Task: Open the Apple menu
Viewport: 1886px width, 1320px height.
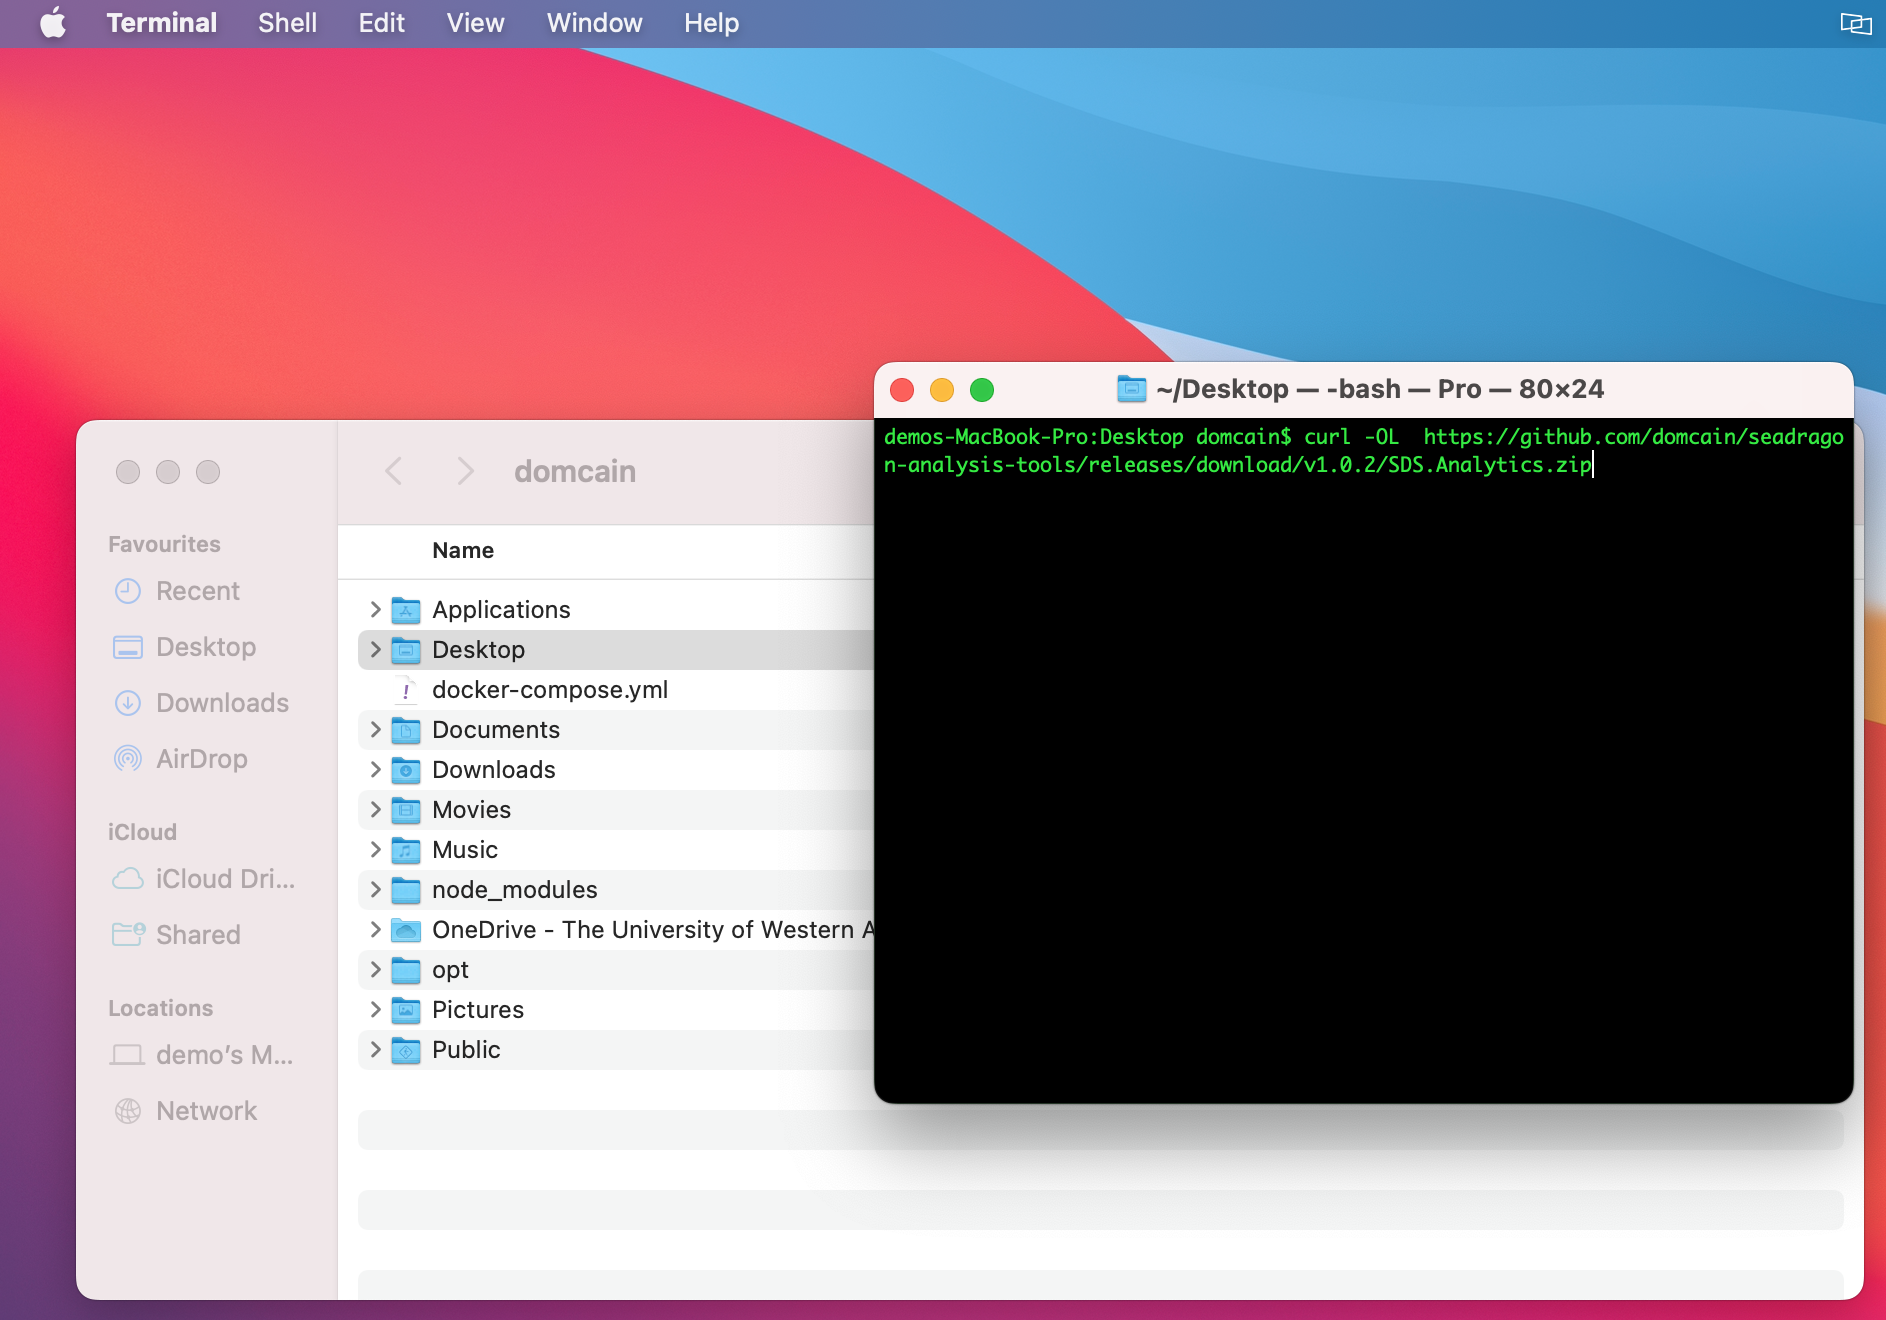Action: point(53,23)
